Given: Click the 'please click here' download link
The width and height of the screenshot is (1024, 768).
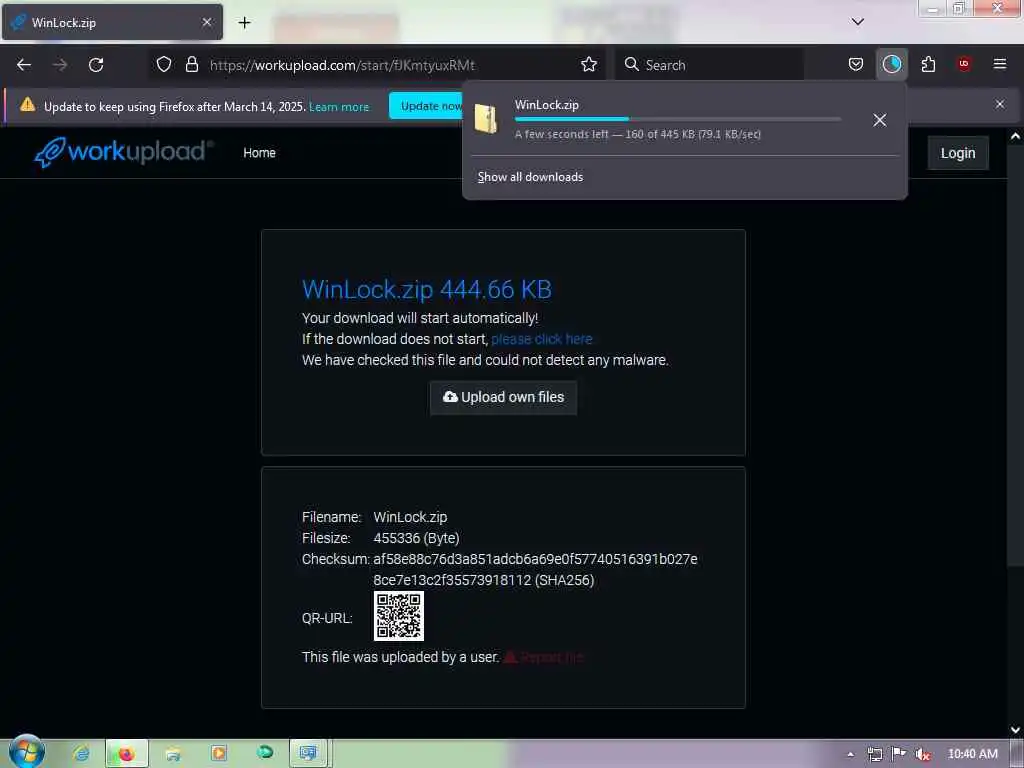Looking at the screenshot, I should [x=541, y=339].
